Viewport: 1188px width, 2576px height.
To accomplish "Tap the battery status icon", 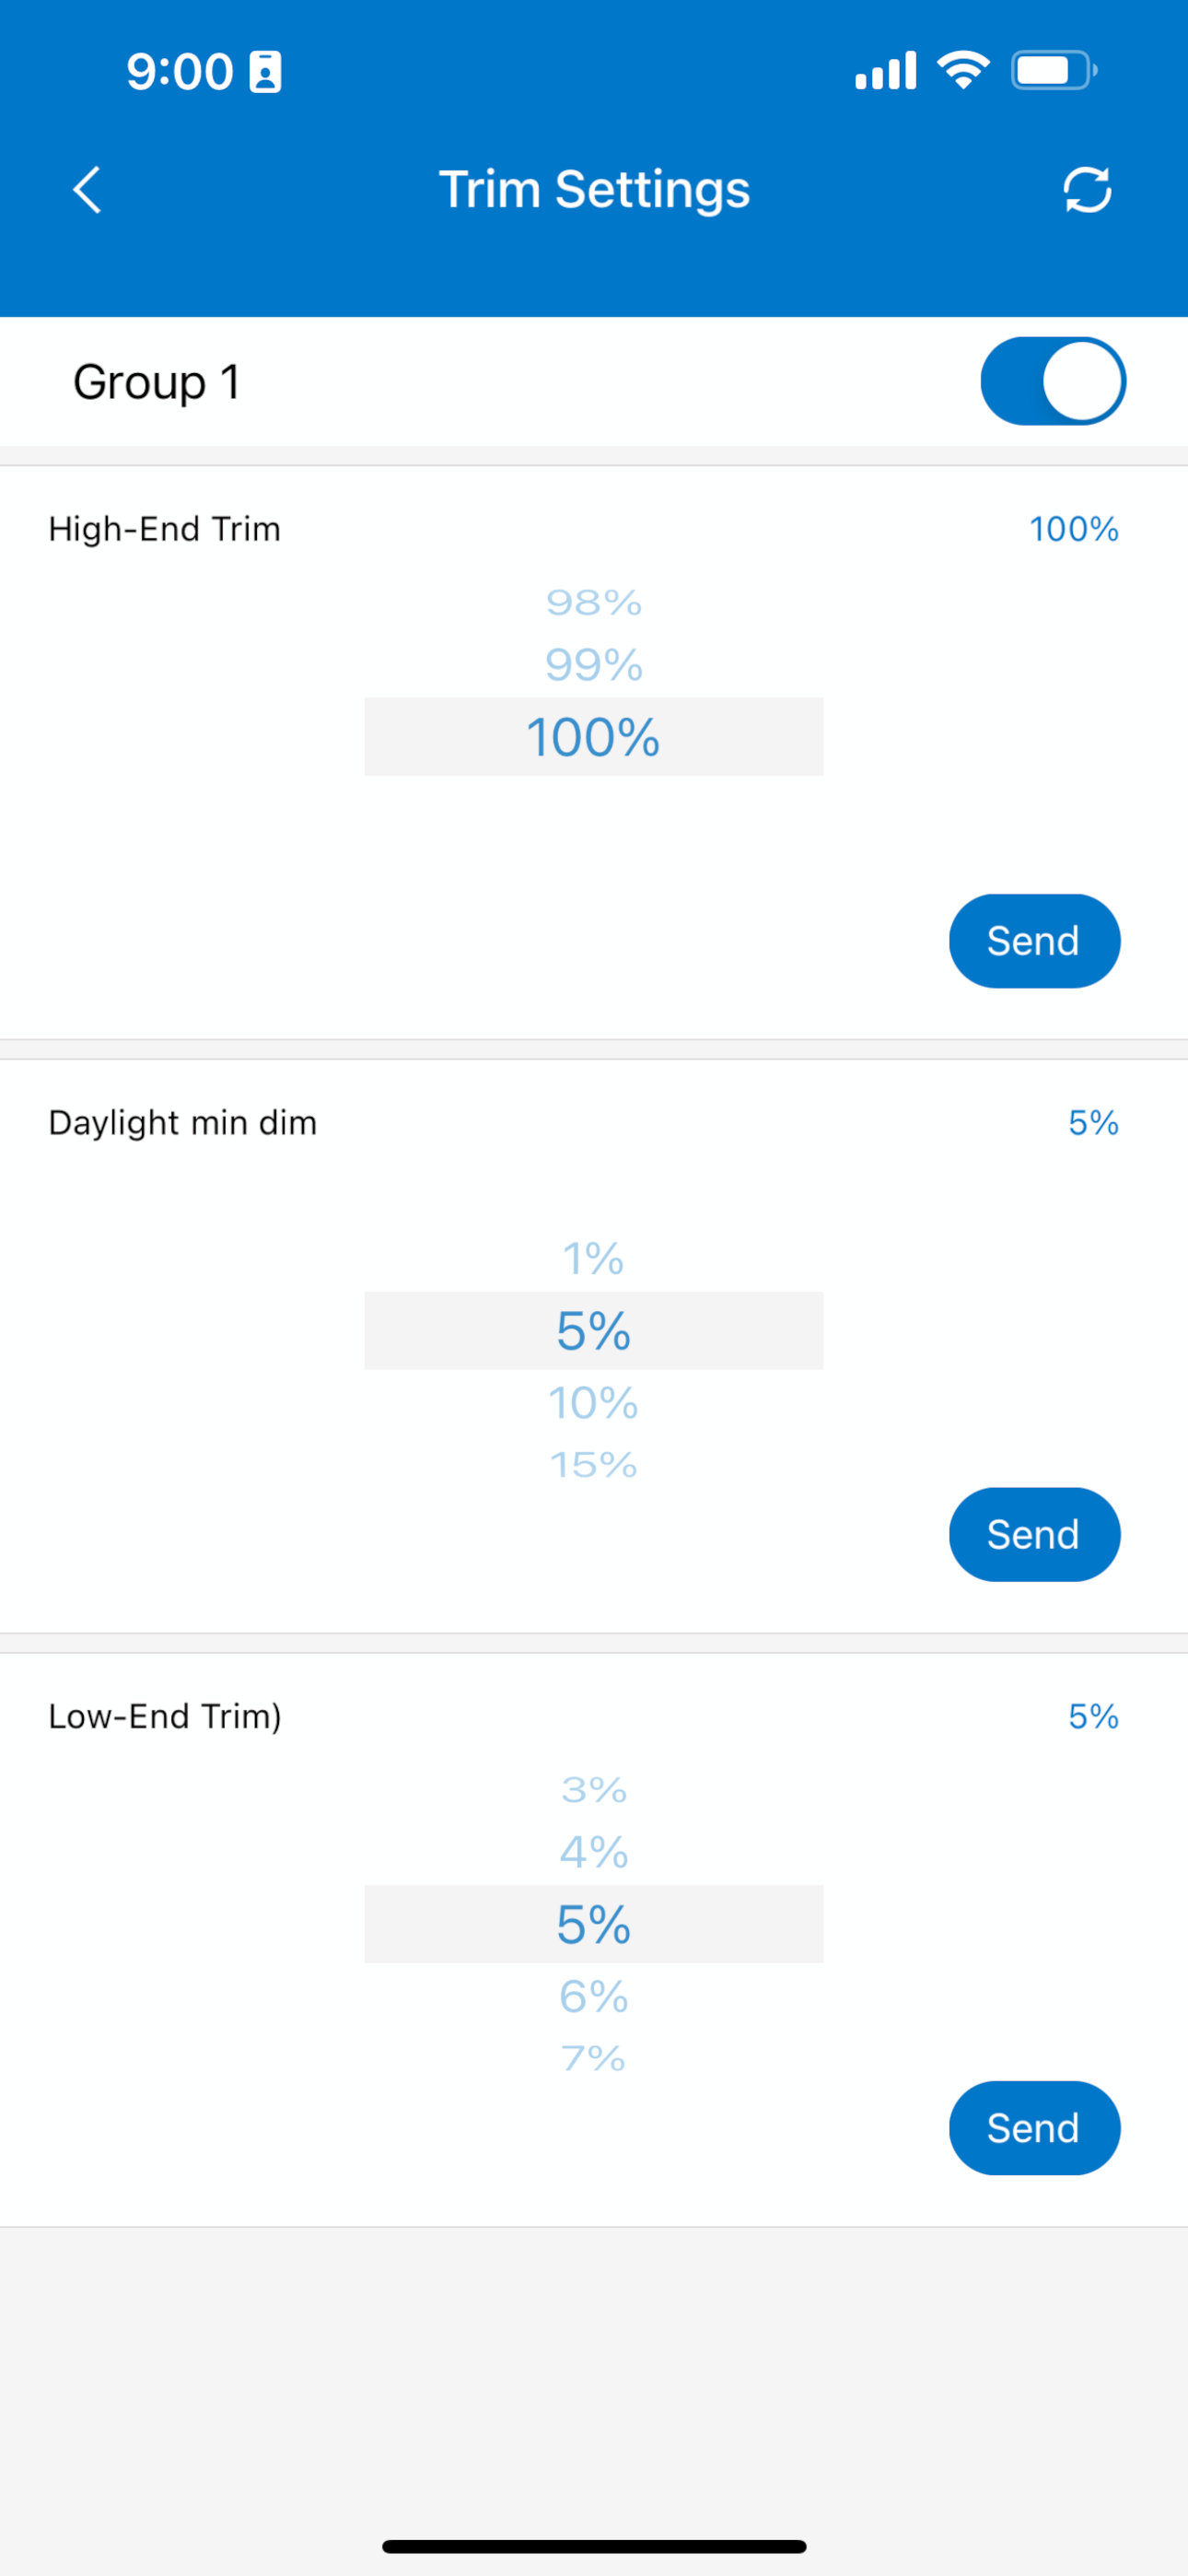I will point(1054,71).
